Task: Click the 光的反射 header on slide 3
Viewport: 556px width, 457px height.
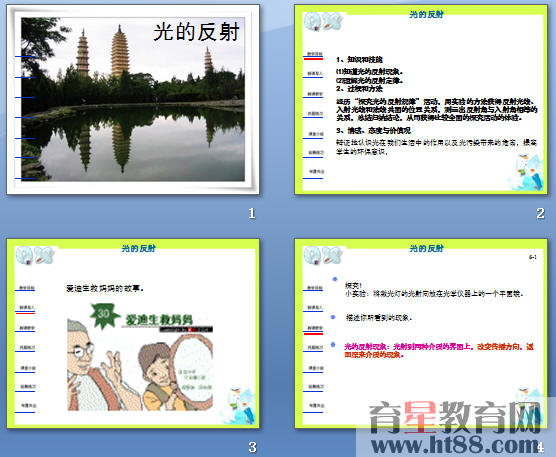Action: pyautogui.click(x=138, y=248)
